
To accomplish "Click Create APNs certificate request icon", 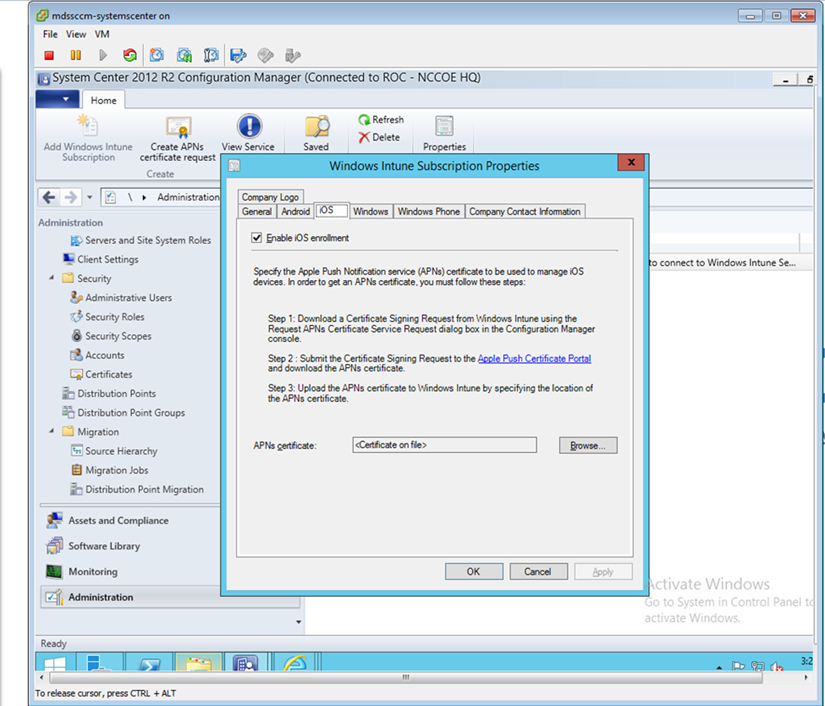I will (178, 139).
